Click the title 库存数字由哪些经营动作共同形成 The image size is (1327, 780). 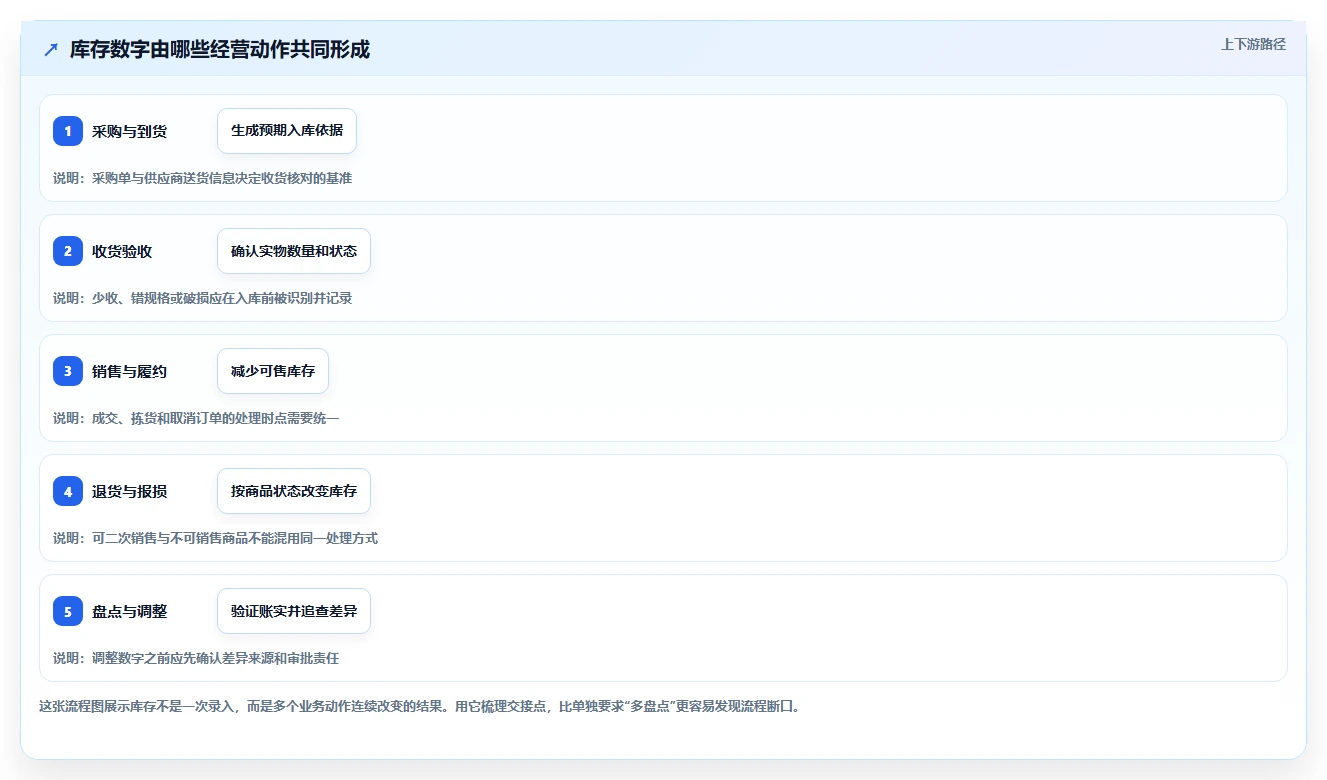point(220,50)
